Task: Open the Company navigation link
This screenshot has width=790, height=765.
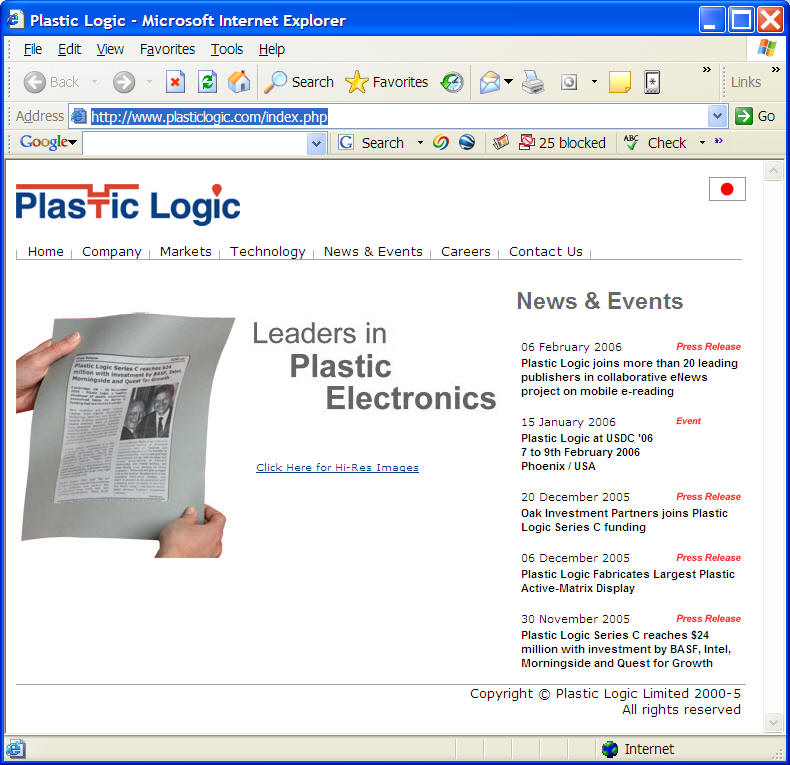Action: (111, 251)
